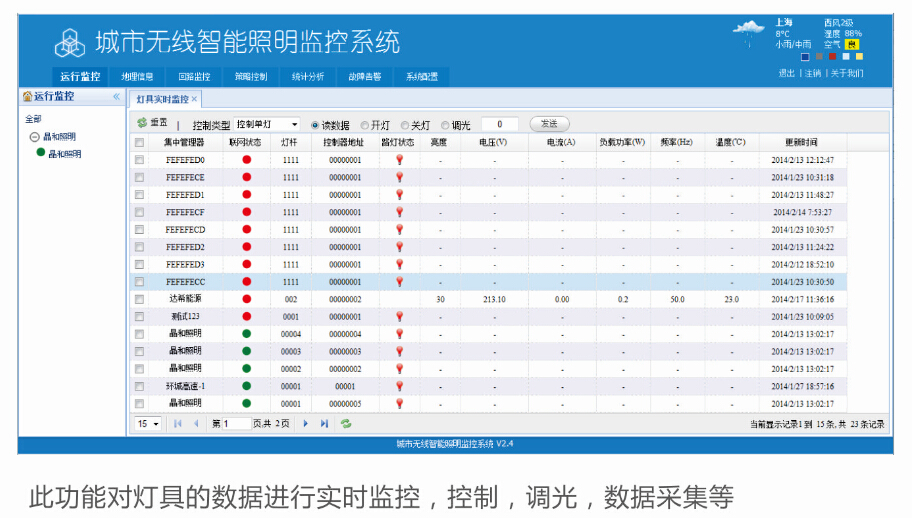Open the 策略控制 menu
The image size is (912, 518).
pos(251,76)
